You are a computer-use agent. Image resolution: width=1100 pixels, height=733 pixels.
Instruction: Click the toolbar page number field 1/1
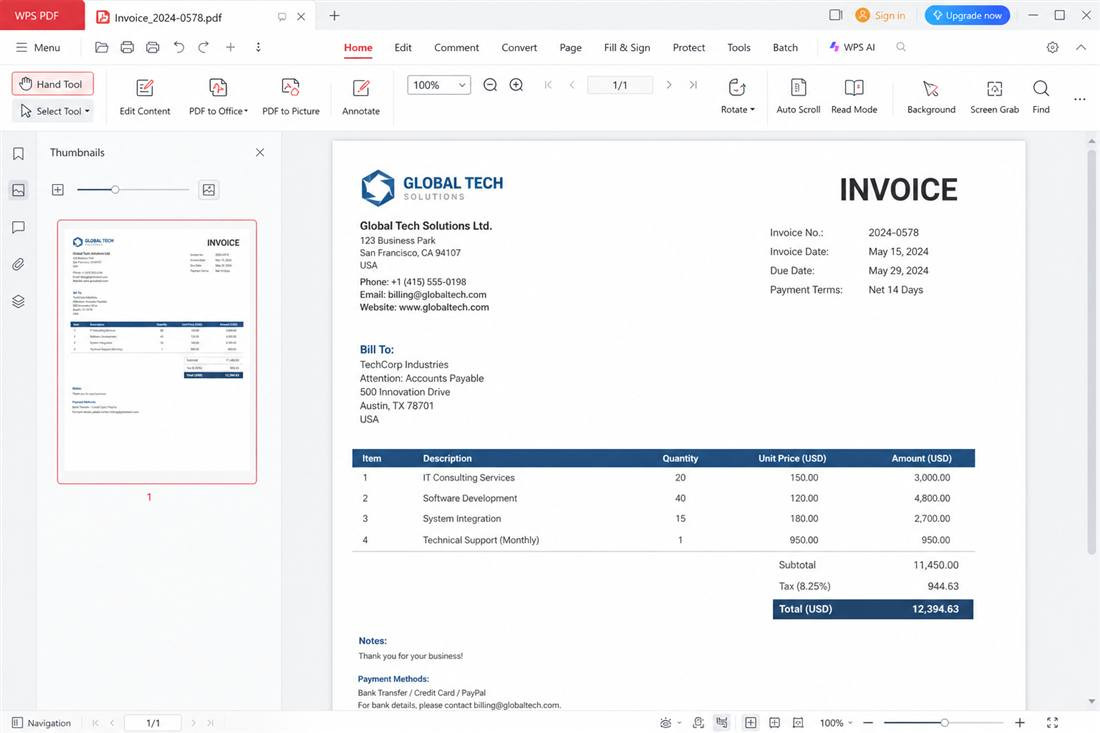click(x=619, y=85)
